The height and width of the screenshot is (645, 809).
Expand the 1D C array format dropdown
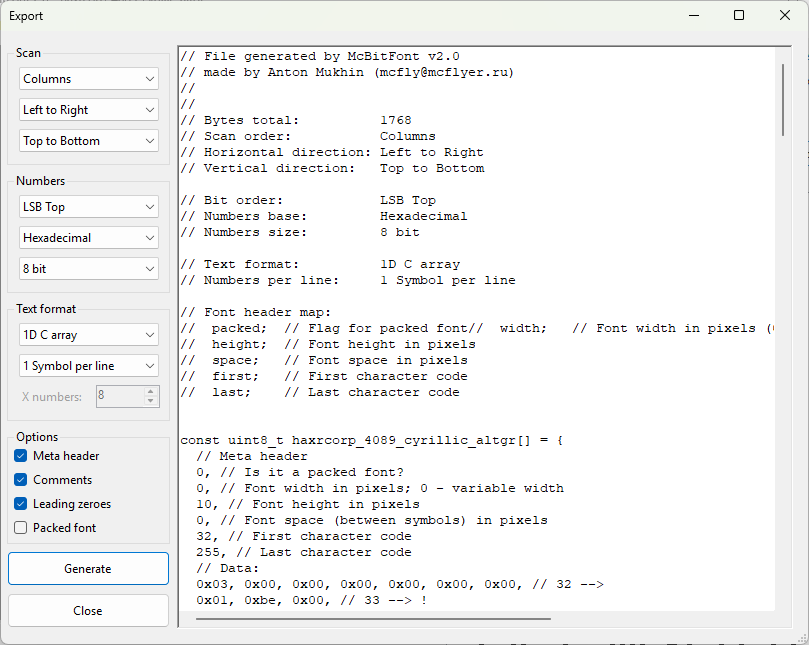pos(89,335)
